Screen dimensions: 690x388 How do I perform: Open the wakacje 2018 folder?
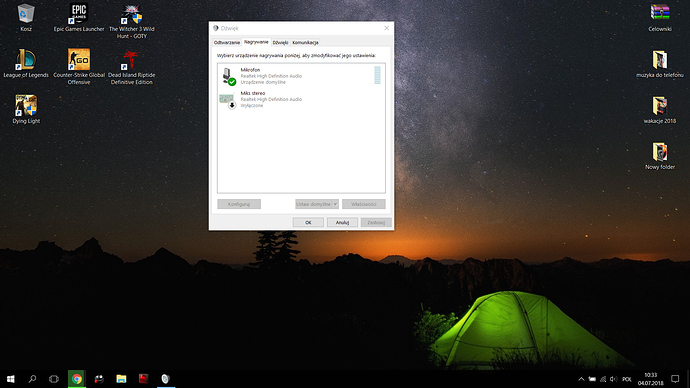click(x=660, y=110)
